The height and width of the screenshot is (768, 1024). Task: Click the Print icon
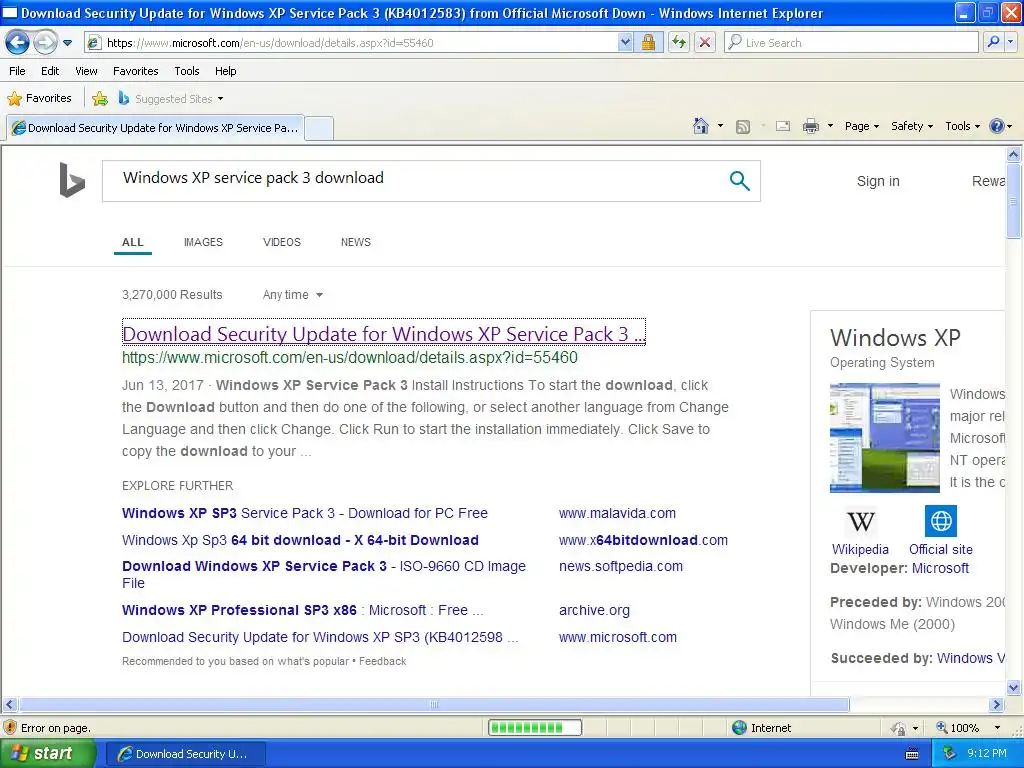(x=810, y=126)
